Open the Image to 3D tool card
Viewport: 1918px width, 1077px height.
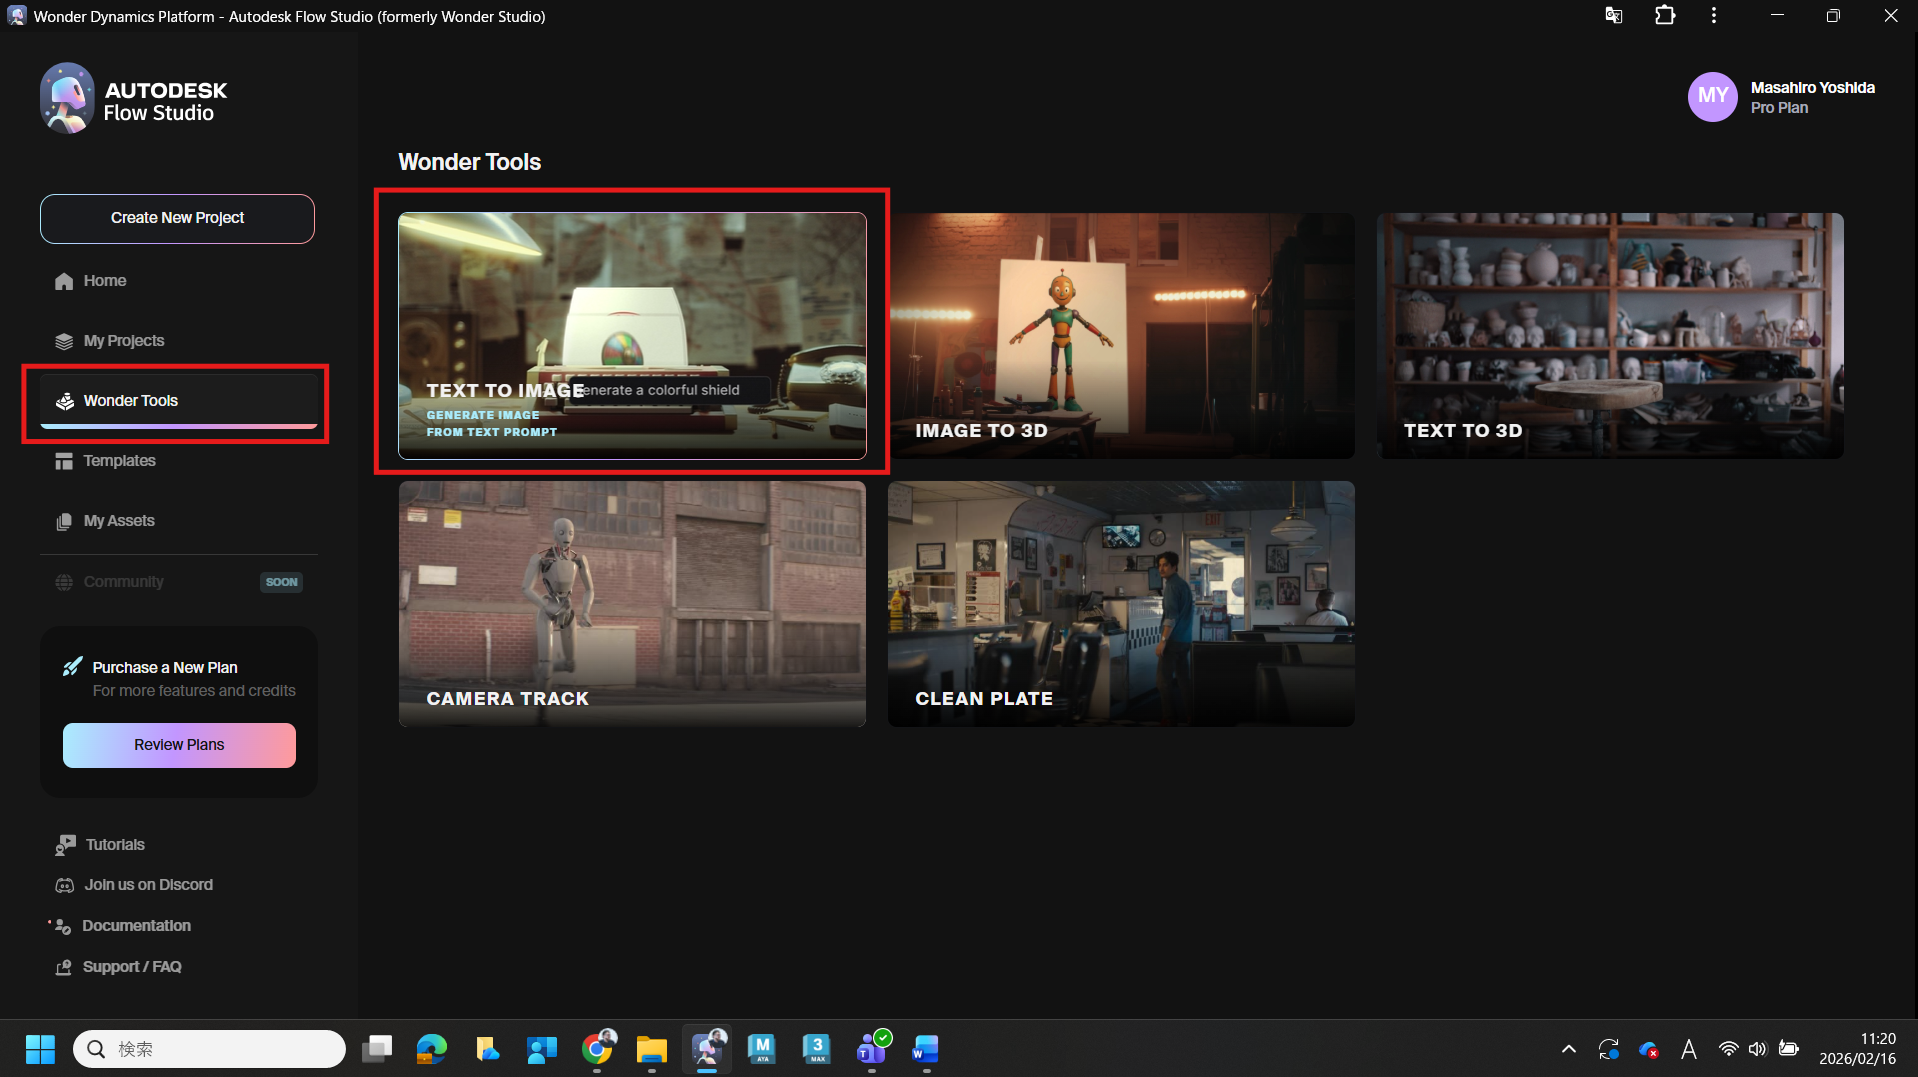1120,335
